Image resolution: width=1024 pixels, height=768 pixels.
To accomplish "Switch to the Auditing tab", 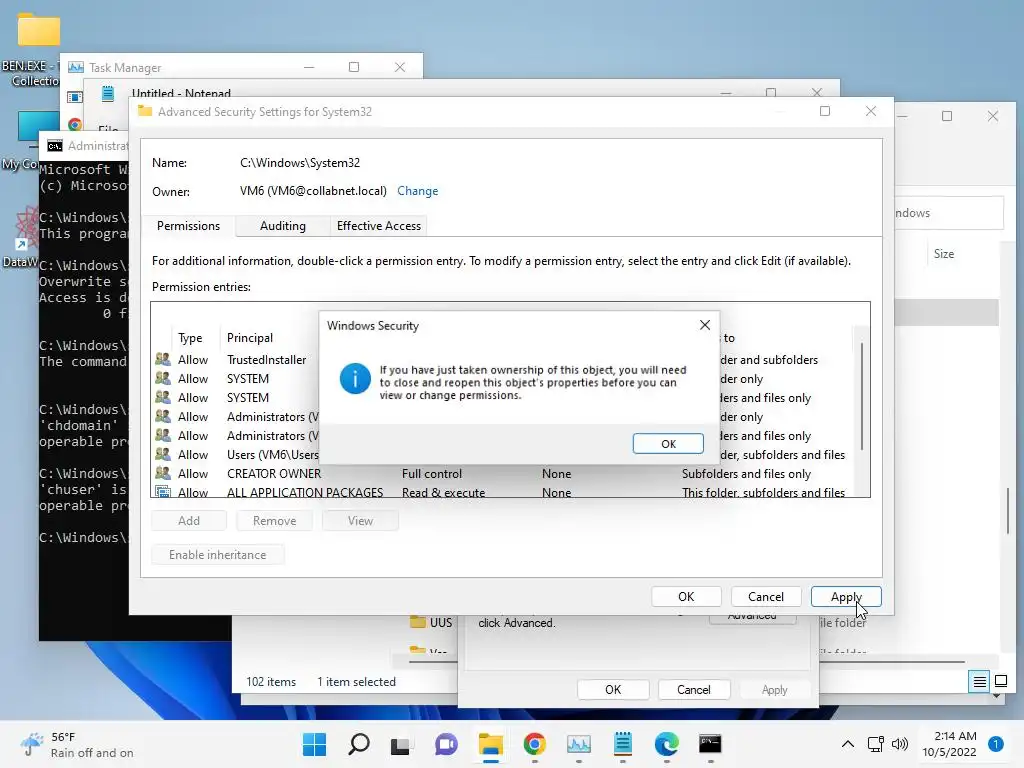I will coord(282,226).
